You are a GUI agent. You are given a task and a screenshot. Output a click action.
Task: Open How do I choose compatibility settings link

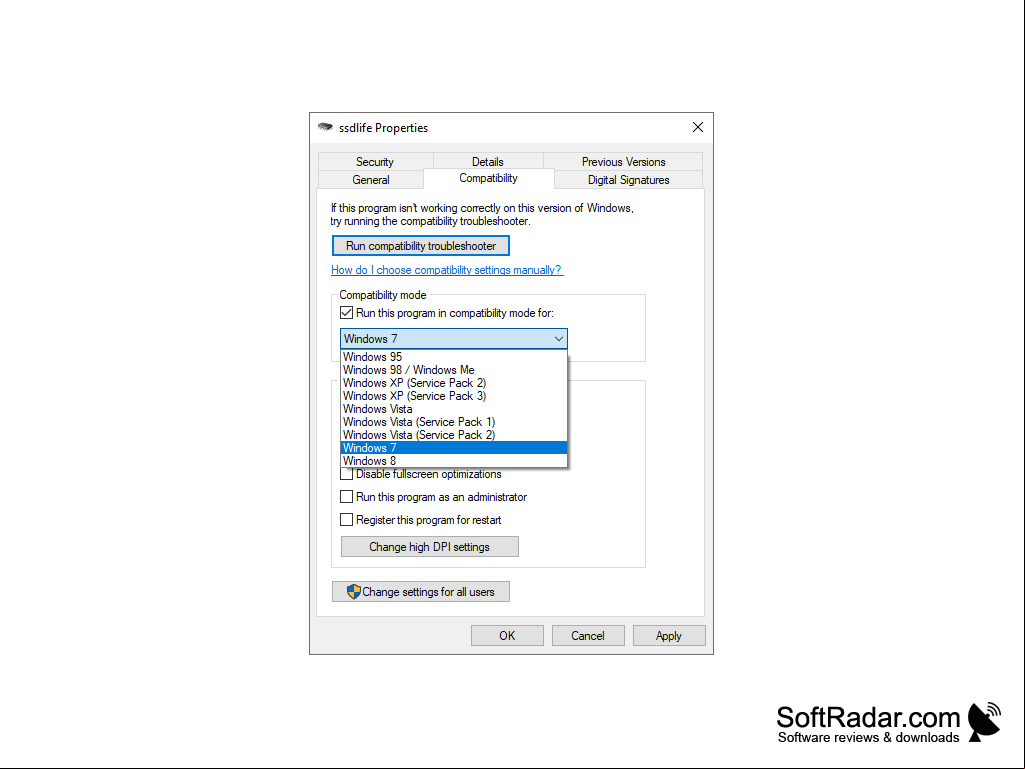[x=446, y=270]
